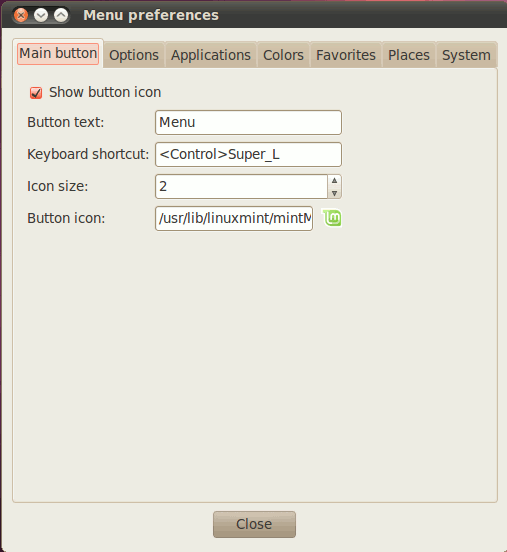The height and width of the screenshot is (552, 507).
Task: Select the Main button tab
Action: (58, 54)
